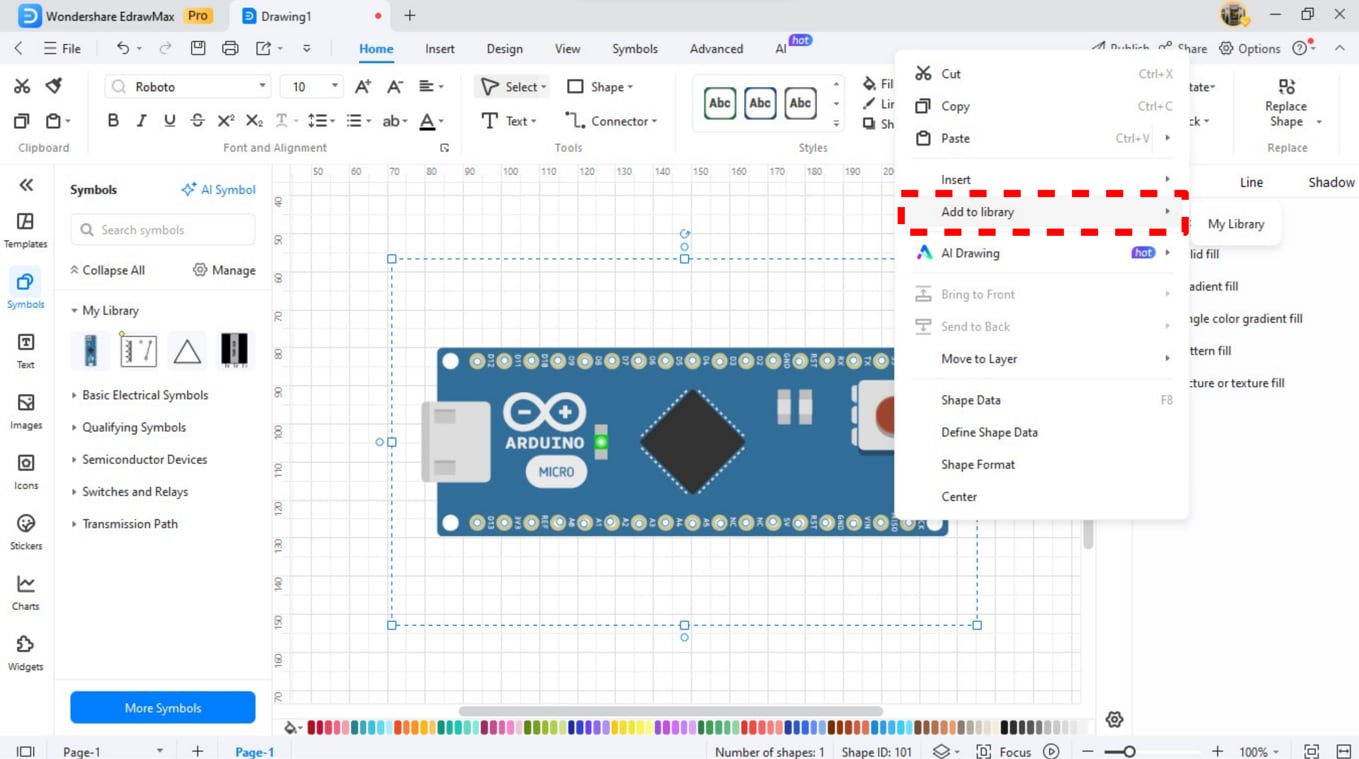This screenshot has width=1359, height=759.
Task: Click the Save icon in quick toolbar
Action: point(198,48)
